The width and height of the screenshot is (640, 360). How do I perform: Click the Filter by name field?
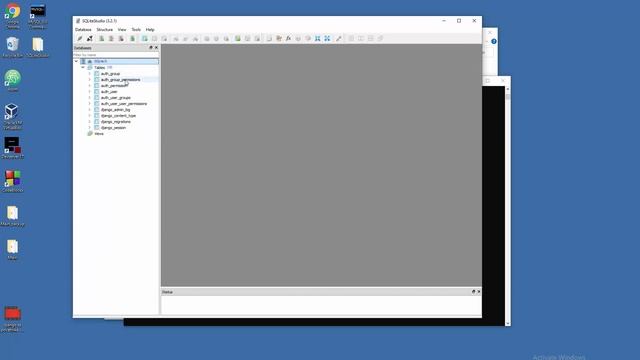(116, 55)
